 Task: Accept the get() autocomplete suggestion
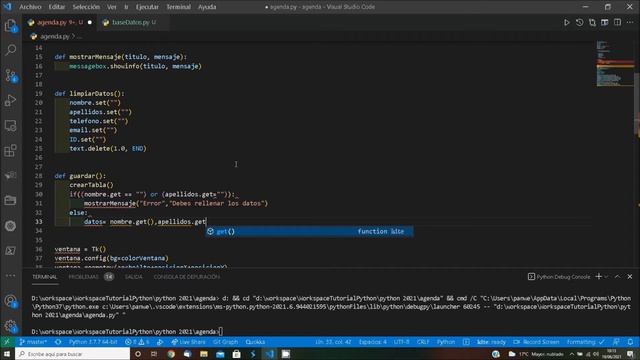click(309, 231)
